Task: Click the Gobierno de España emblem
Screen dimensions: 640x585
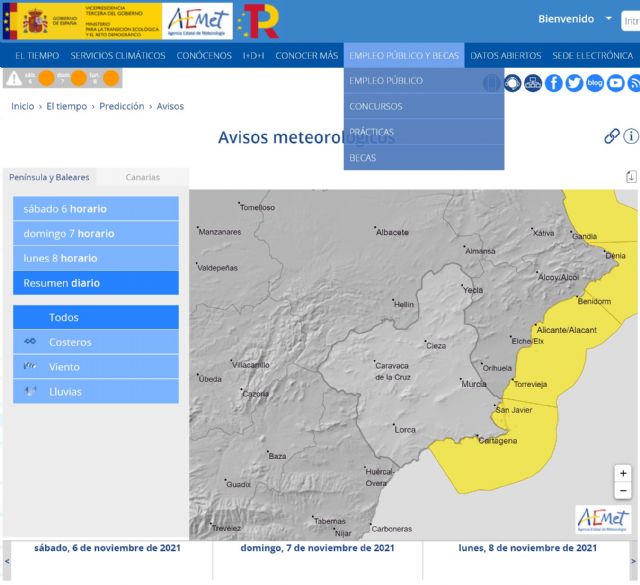Action: (x=35, y=21)
